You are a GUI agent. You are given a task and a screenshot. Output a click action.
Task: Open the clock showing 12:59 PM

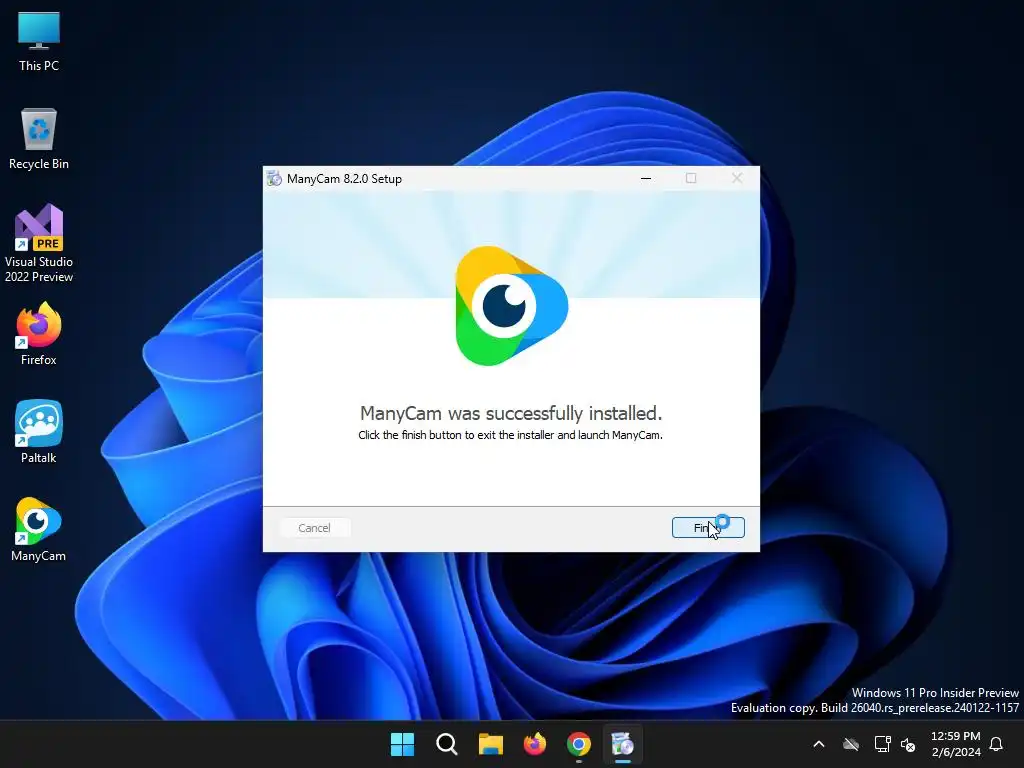(x=955, y=744)
